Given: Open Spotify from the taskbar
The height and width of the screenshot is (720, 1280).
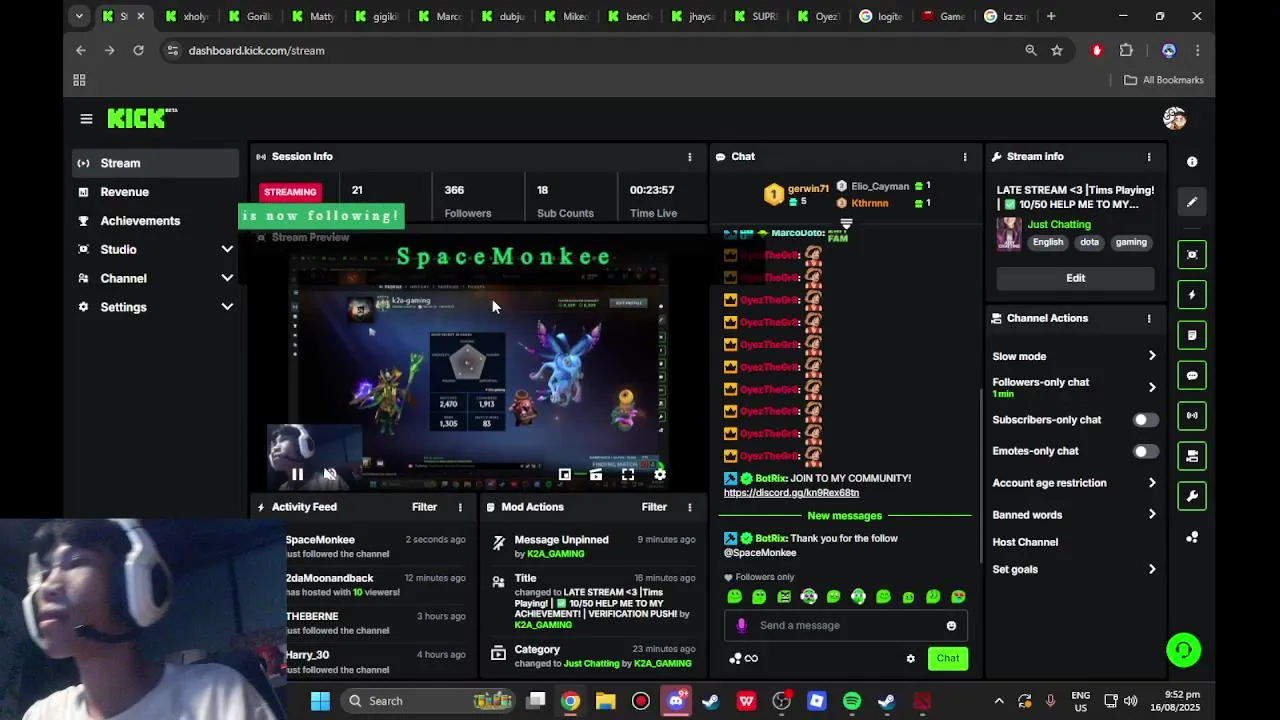Looking at the screenshot, I should click(x=852, y=701).
